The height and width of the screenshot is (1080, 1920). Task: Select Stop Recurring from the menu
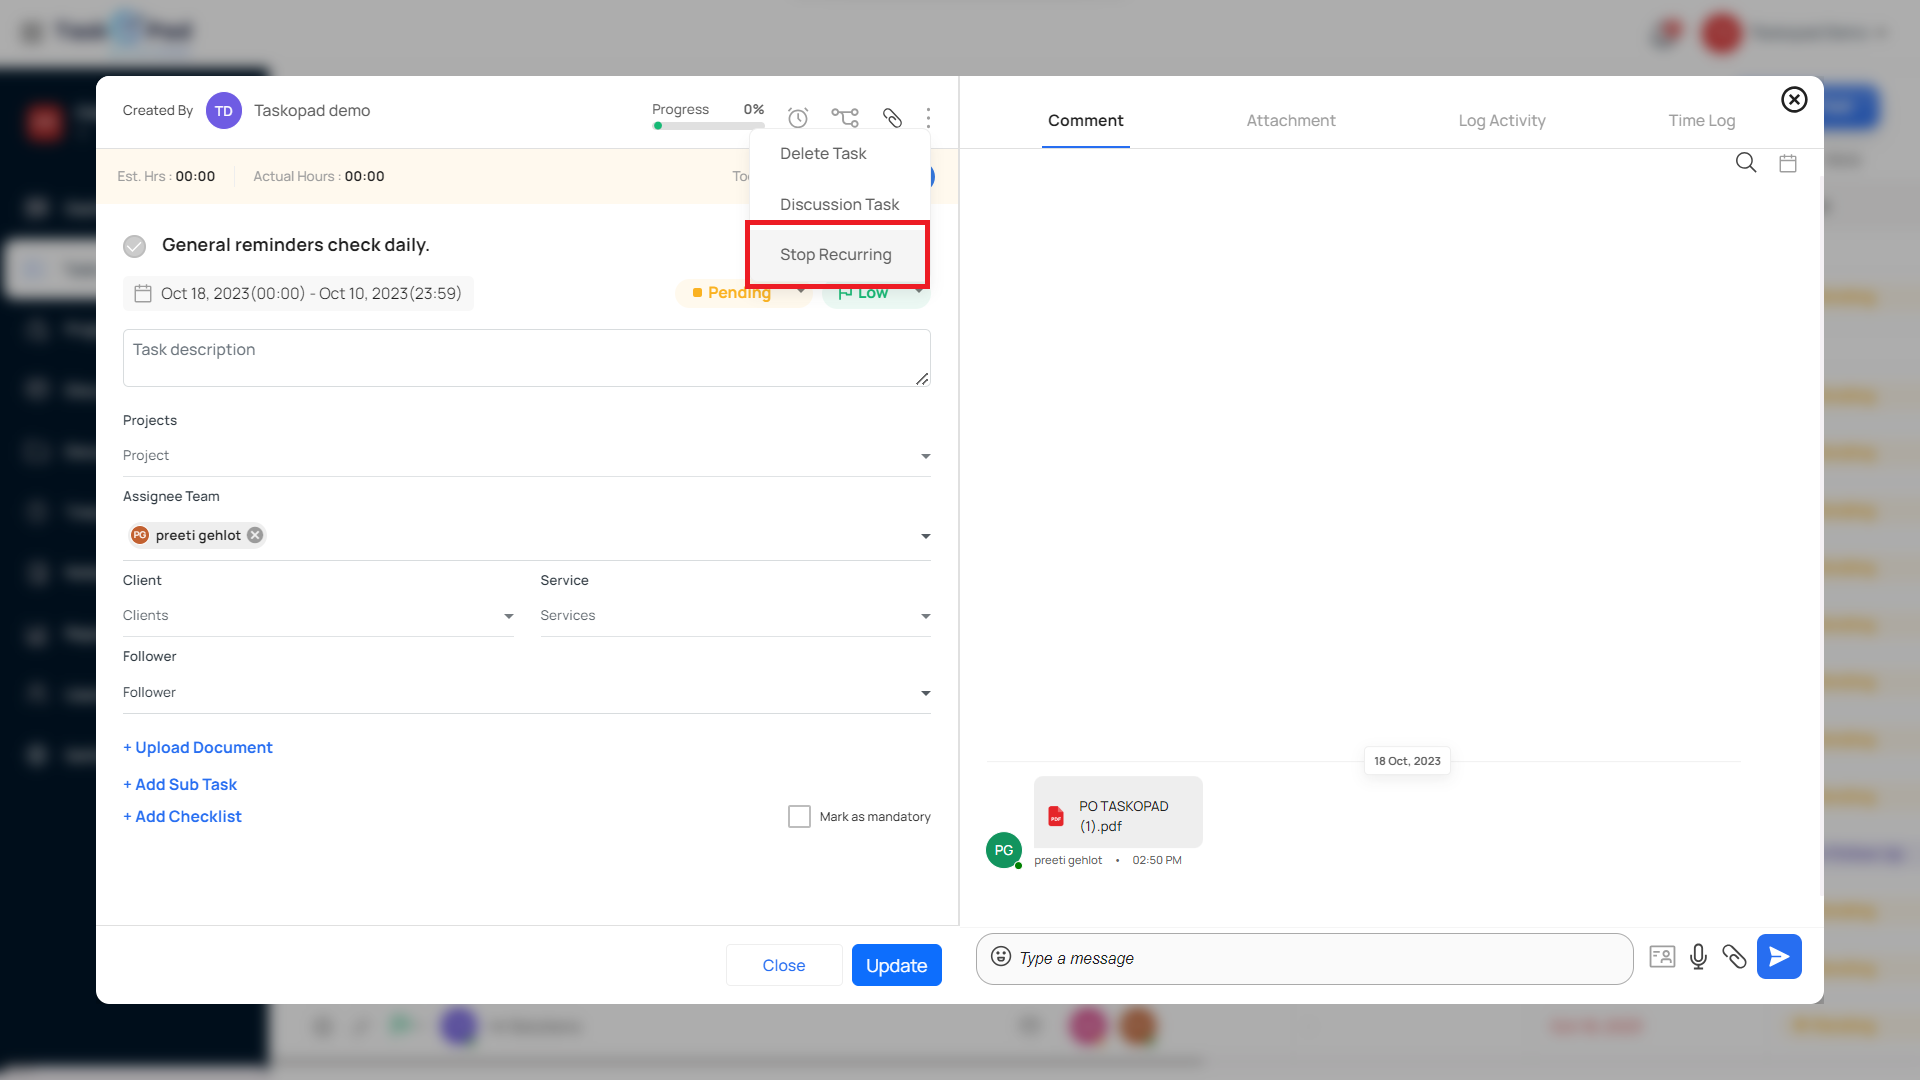(x=836, y=255)
